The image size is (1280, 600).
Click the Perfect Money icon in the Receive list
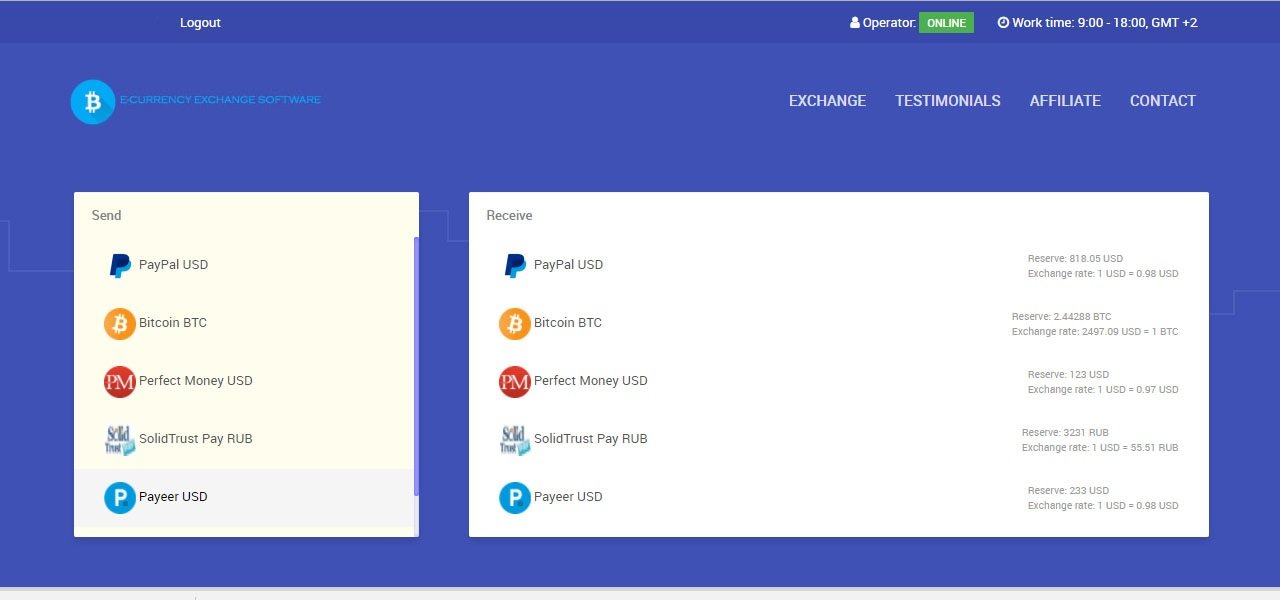[515, 381]
